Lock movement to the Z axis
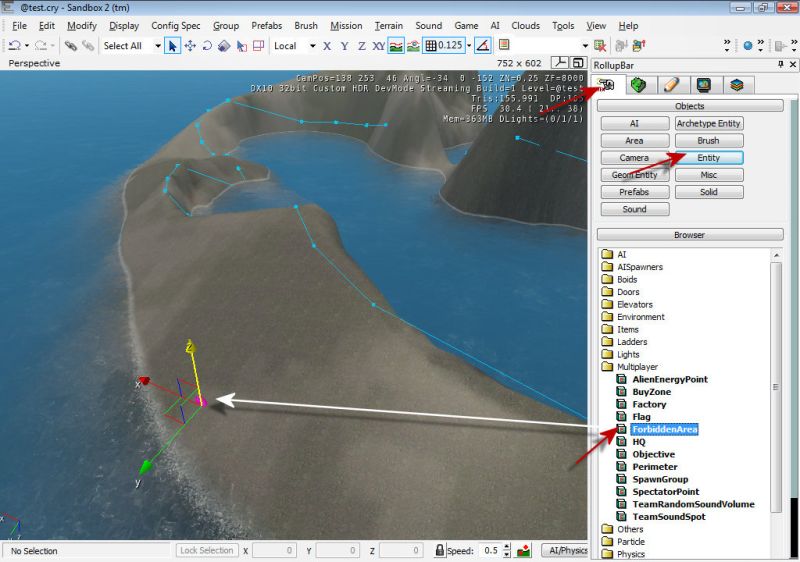This screenshot has width=800, height=562. (x=362, y=46)
